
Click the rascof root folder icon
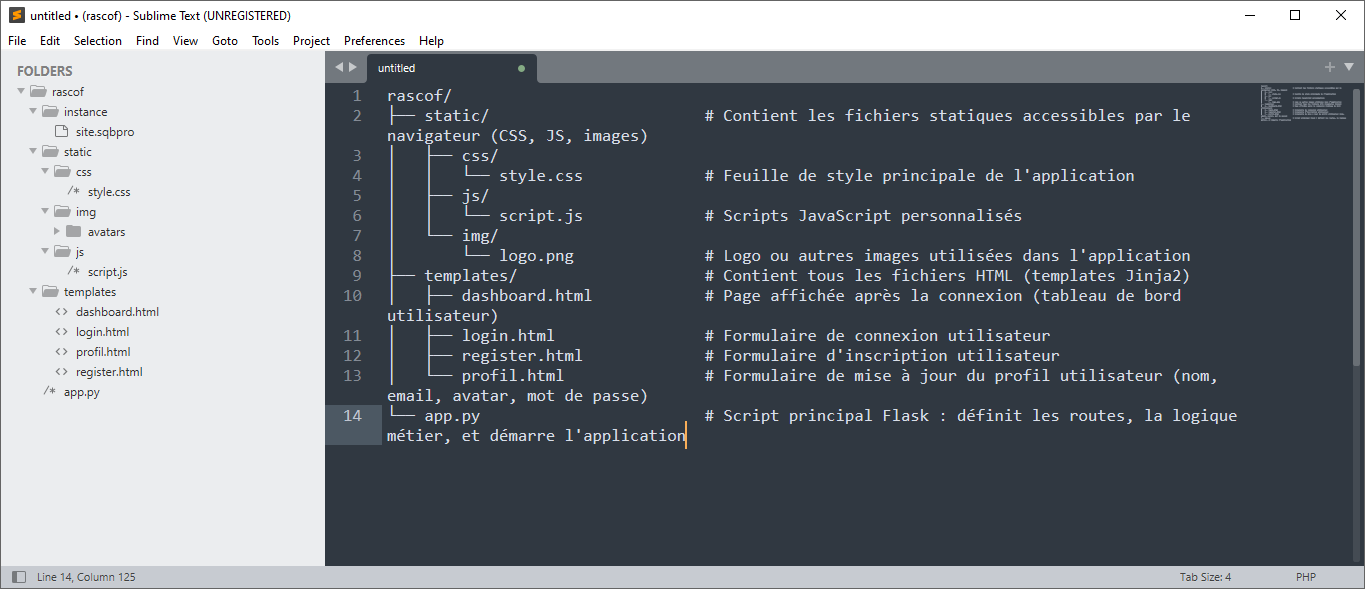coord(38,92)
